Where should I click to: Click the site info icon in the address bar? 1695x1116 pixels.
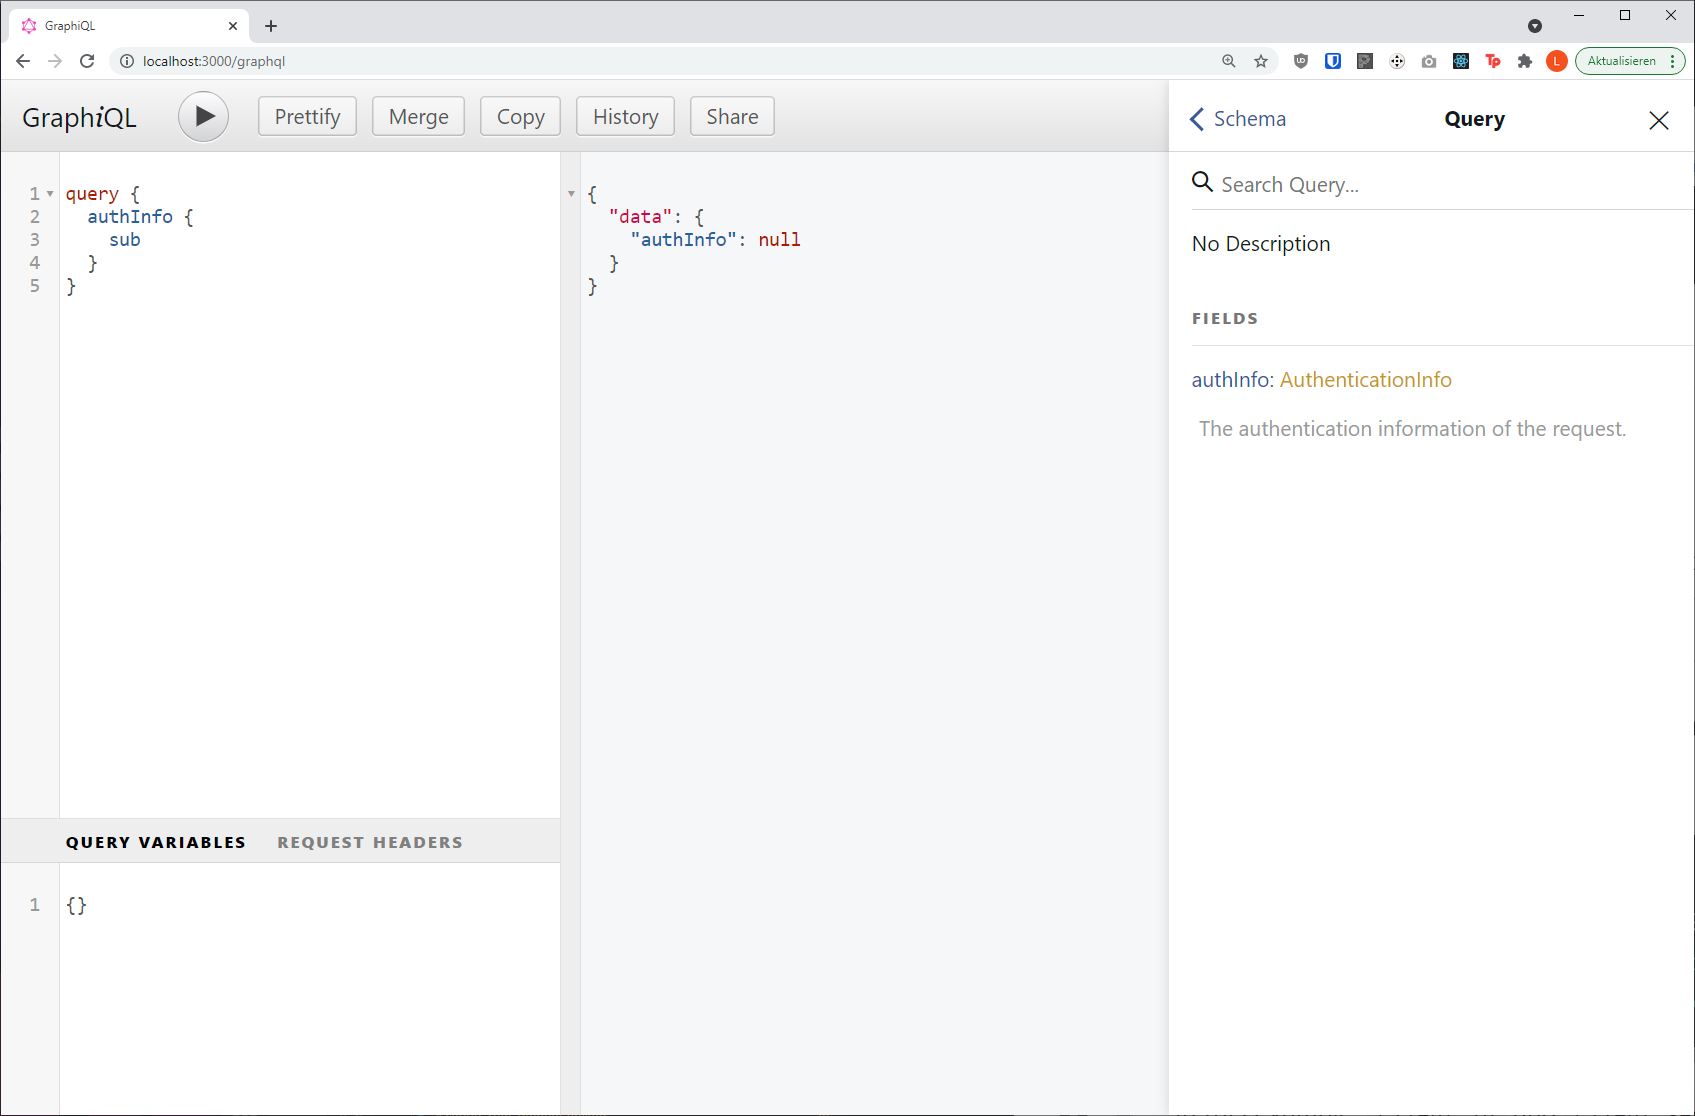pos(126,61)
